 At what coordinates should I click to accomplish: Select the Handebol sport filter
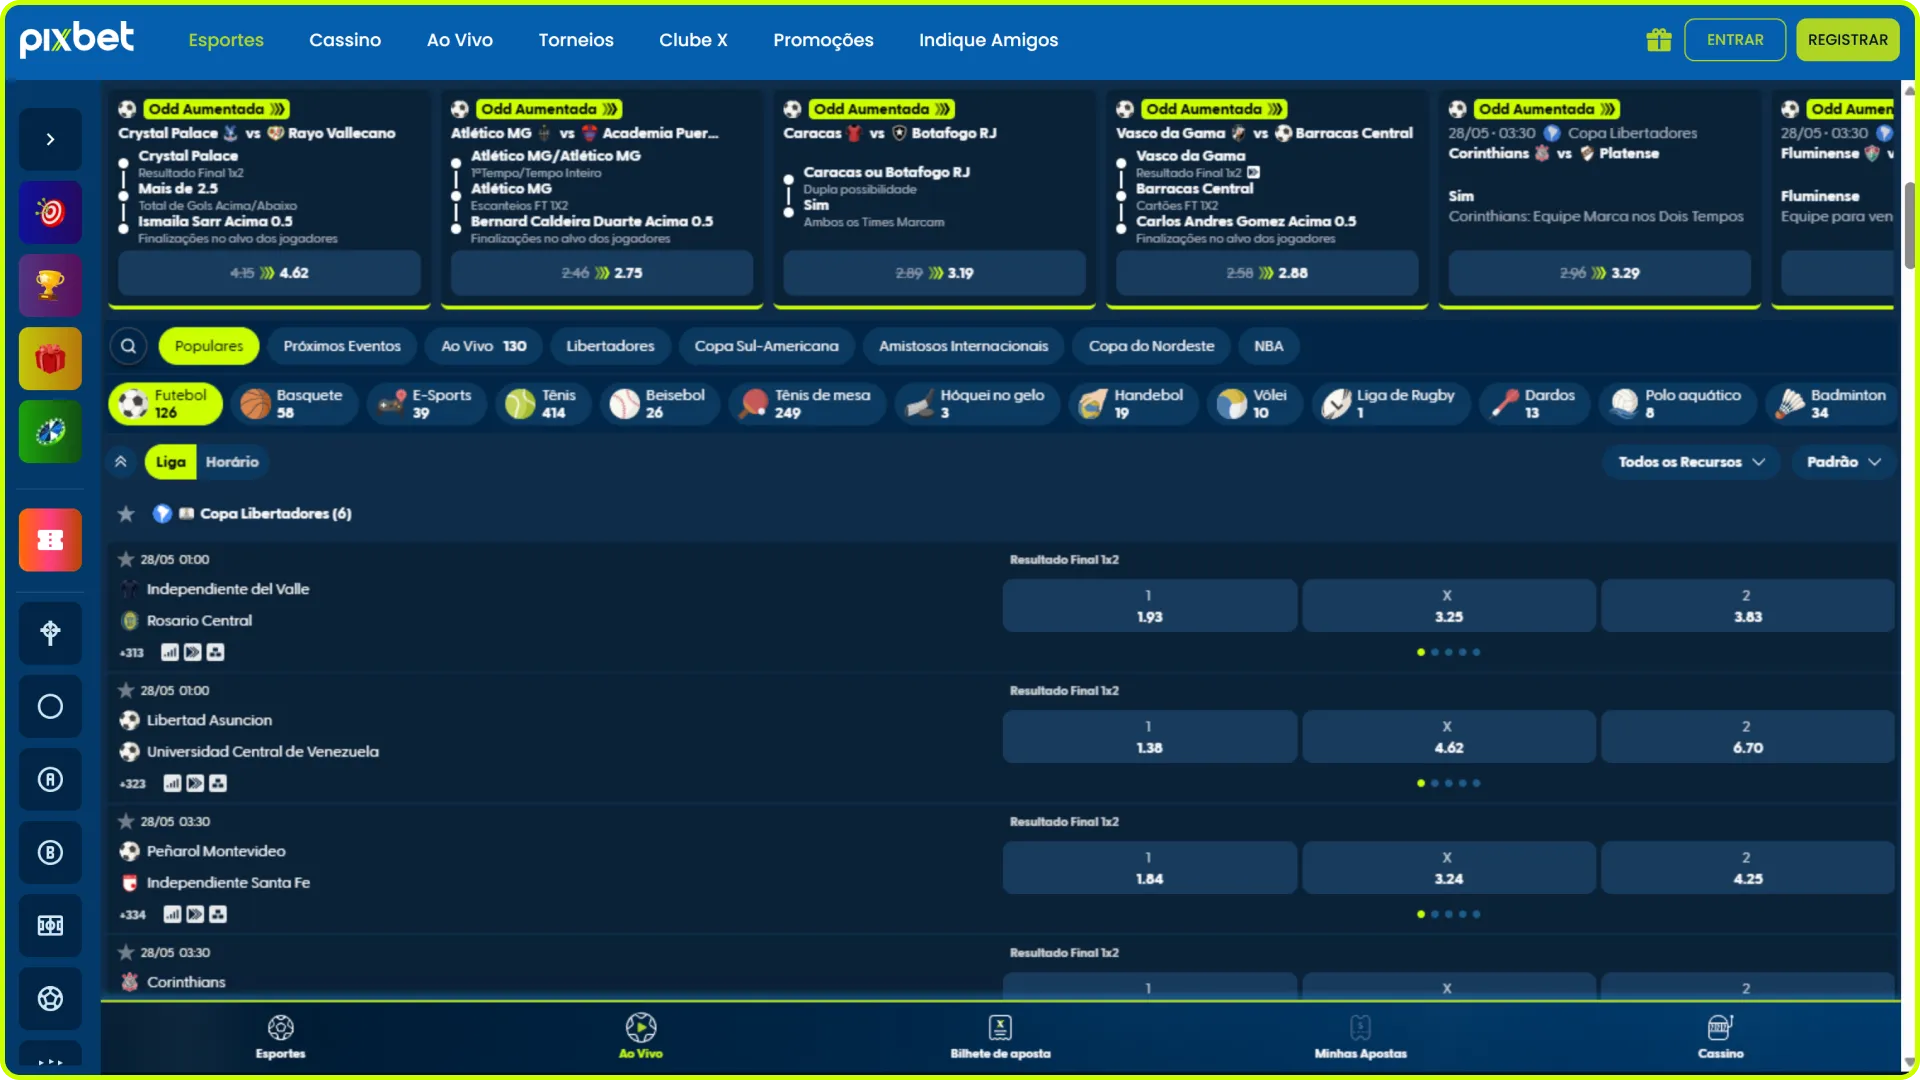click(1134, 404)
